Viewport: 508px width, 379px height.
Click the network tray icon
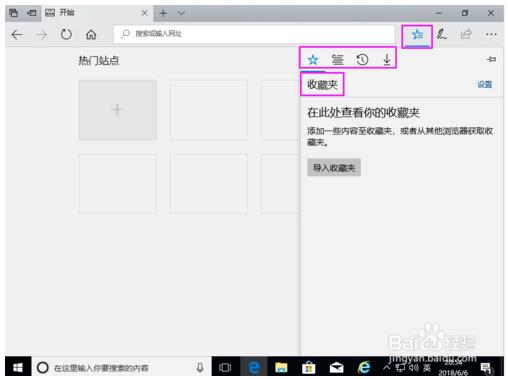pyautogui.click(x=400, y=368)
